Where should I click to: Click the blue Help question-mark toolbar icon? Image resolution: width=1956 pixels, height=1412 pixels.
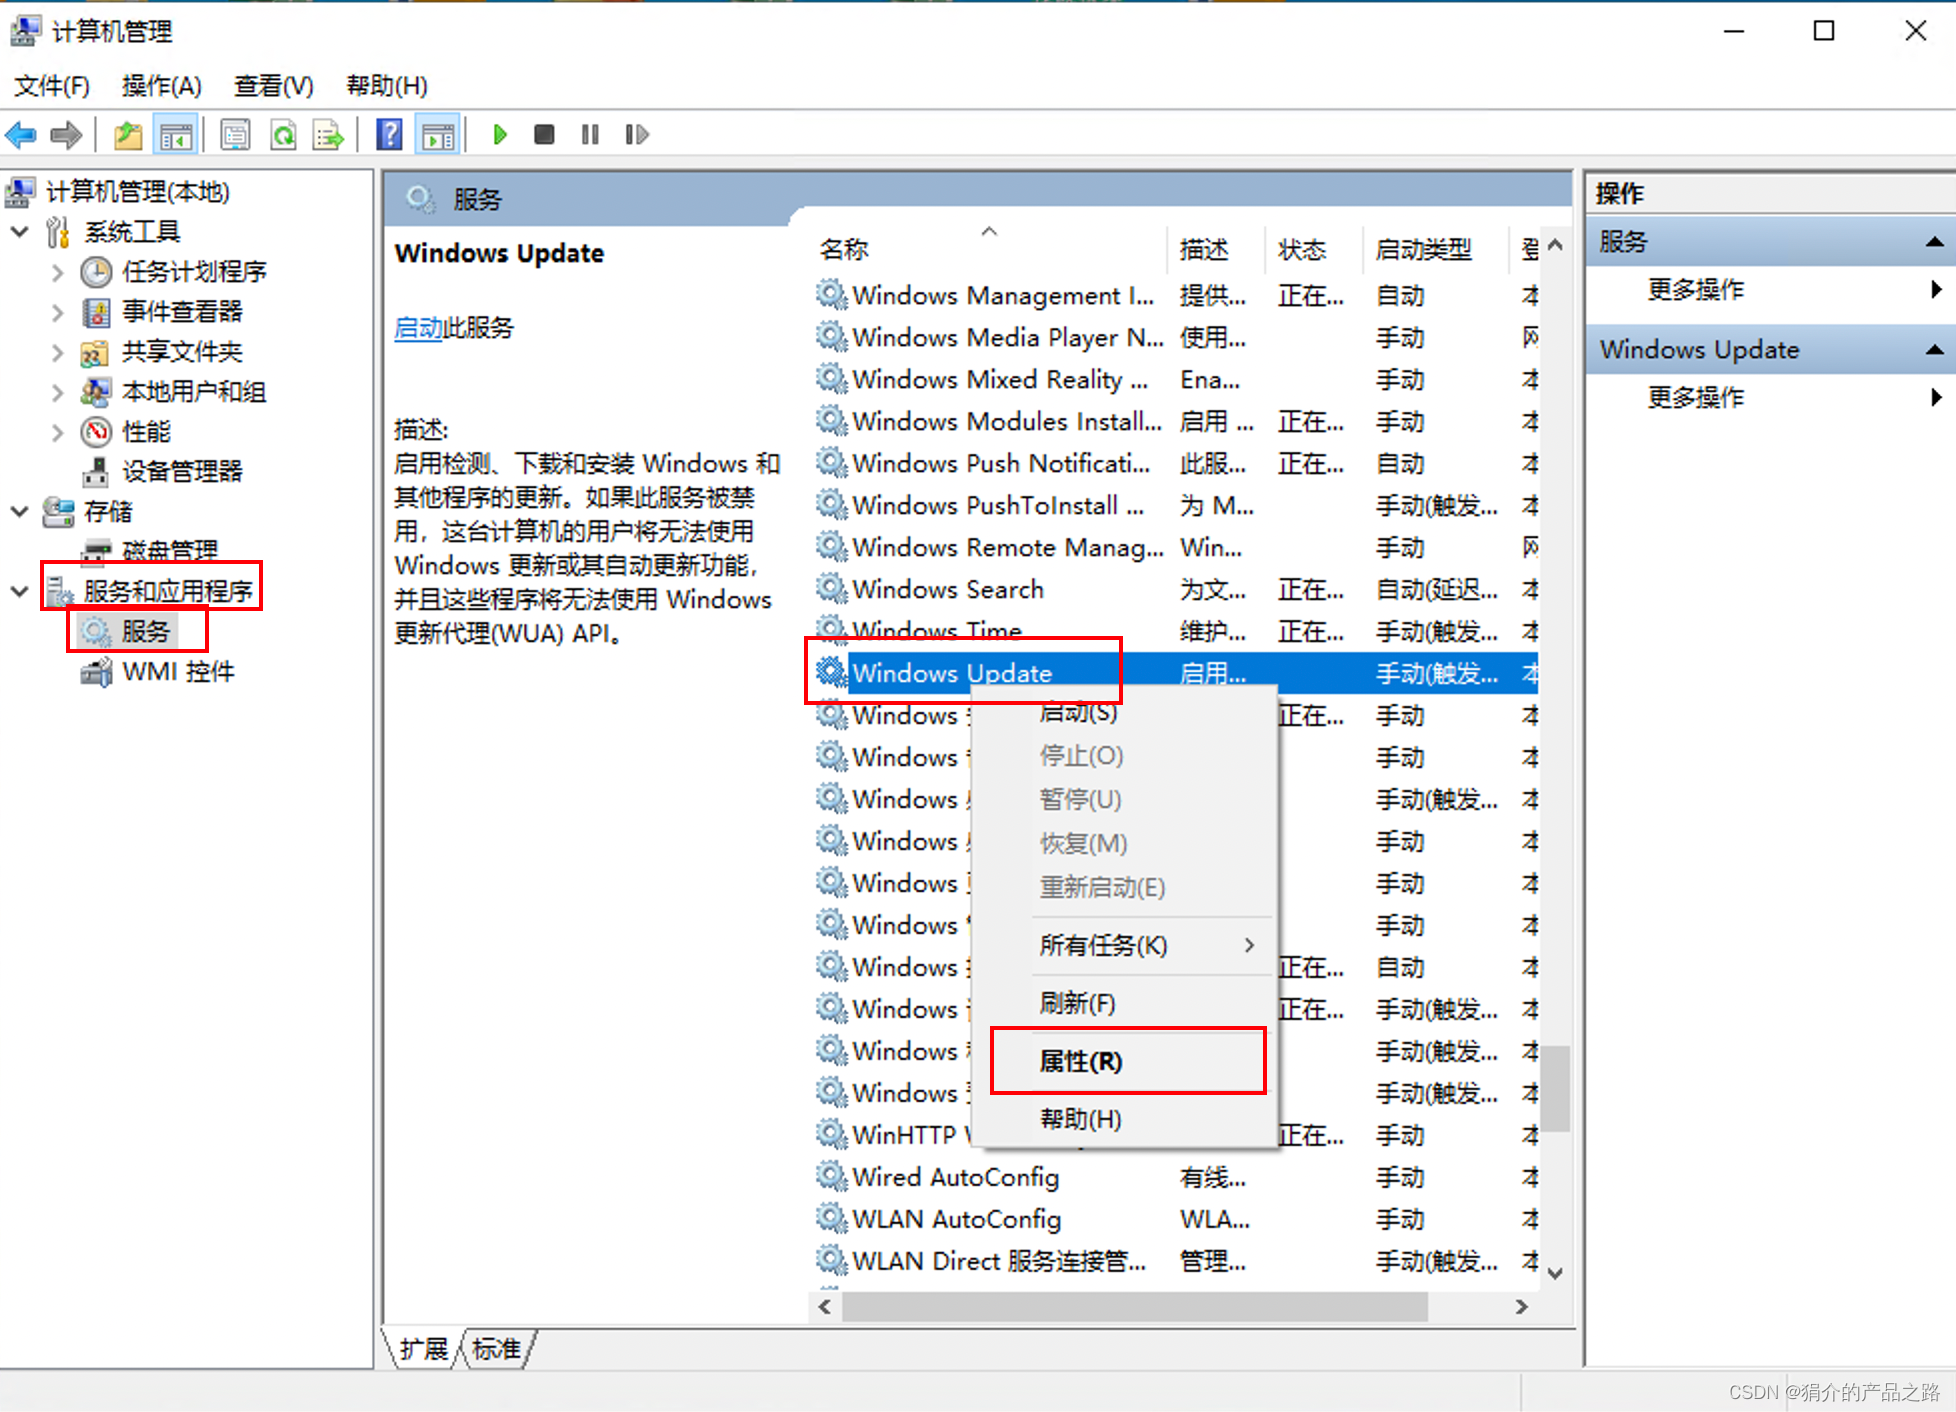coord(389,134)
